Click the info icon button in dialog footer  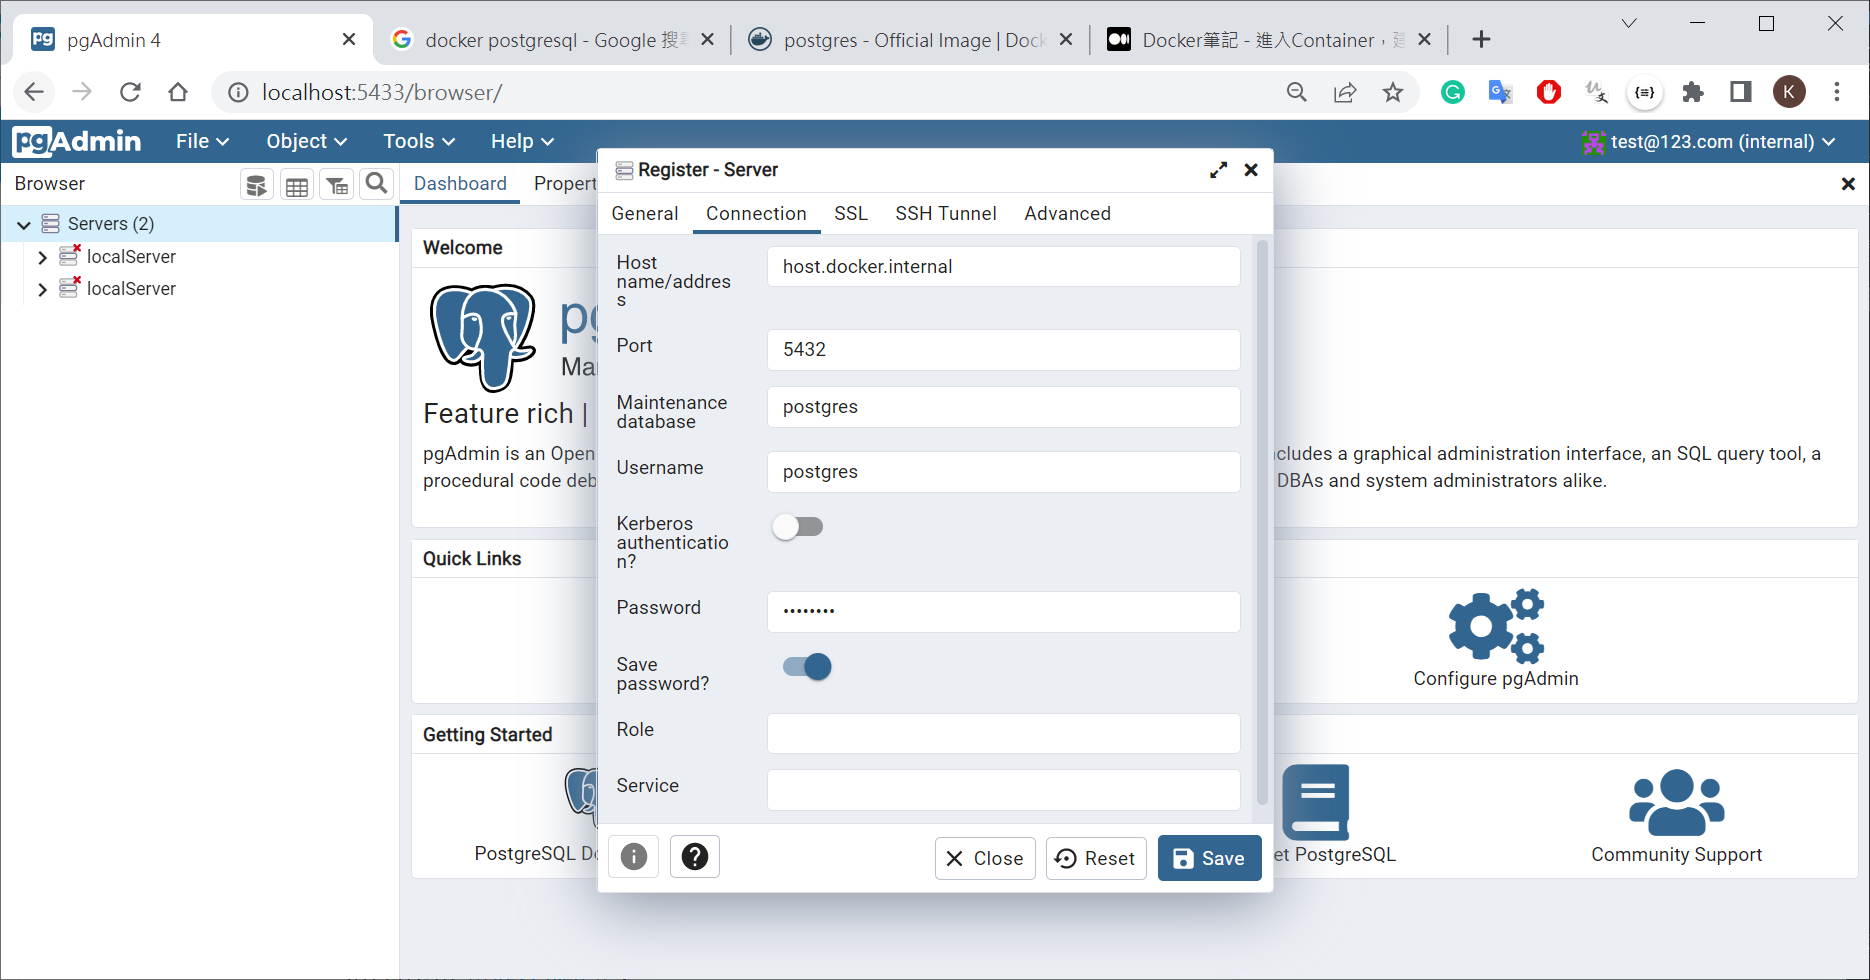click(634, 857)
